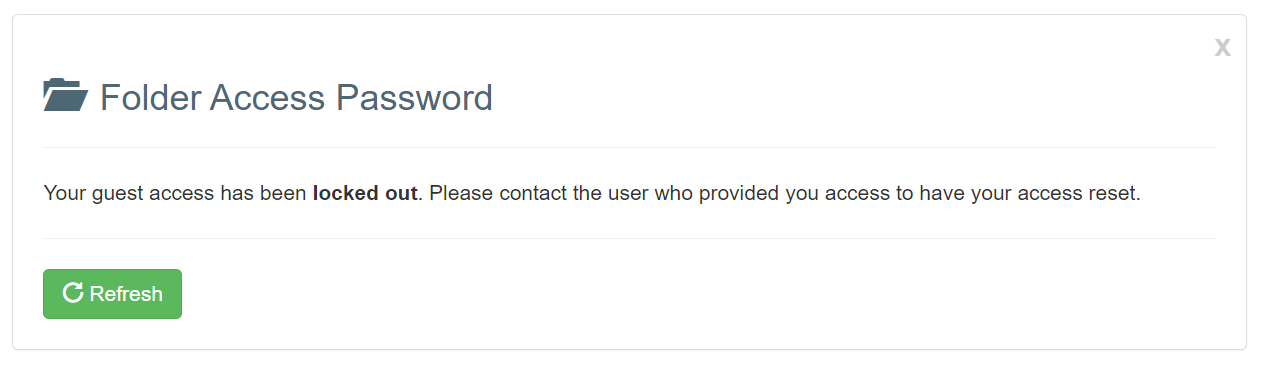Click the word "Folder" in the title
Viewport: 1270px width, 367px height.
pos(150,97)
